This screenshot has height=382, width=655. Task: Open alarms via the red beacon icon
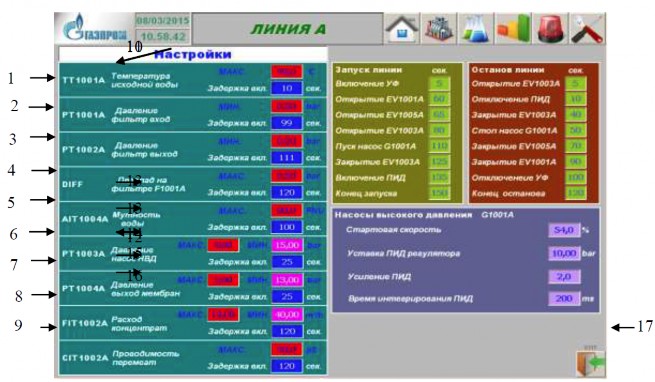click(x=550, y=29)
